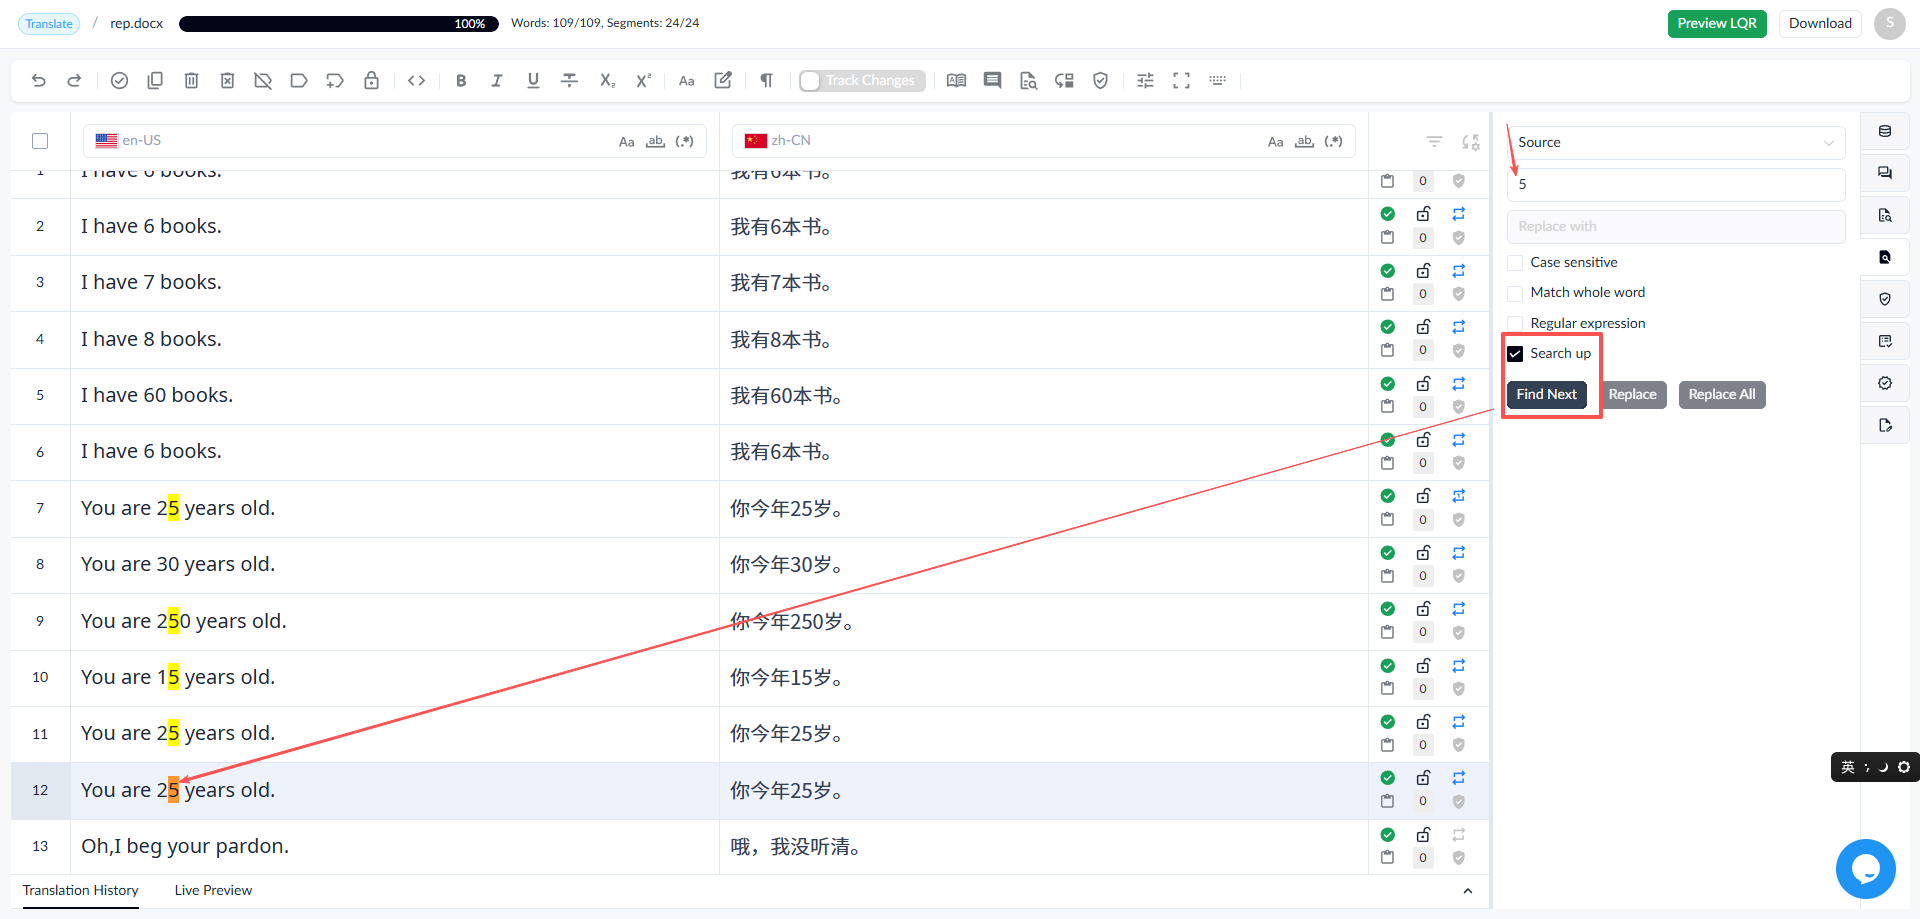
Task: Uncheck the Search up checkbox
Action: (1515, 354)
